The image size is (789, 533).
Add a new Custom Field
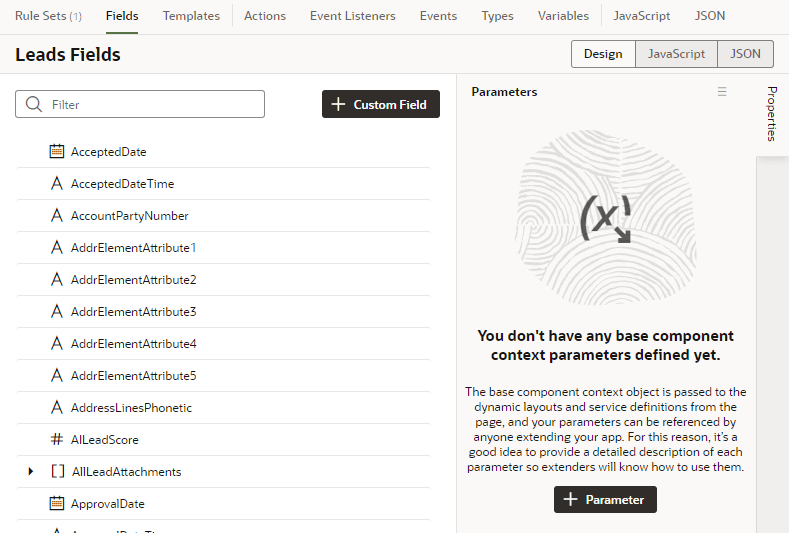tap(381, 104)
